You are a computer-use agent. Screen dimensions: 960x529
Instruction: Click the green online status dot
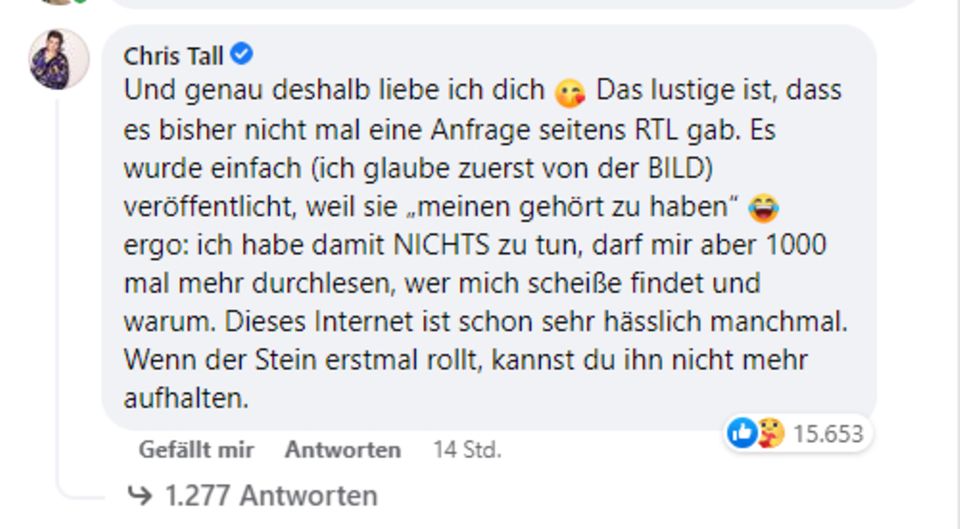pyautogui.click(x=79, y=2)
